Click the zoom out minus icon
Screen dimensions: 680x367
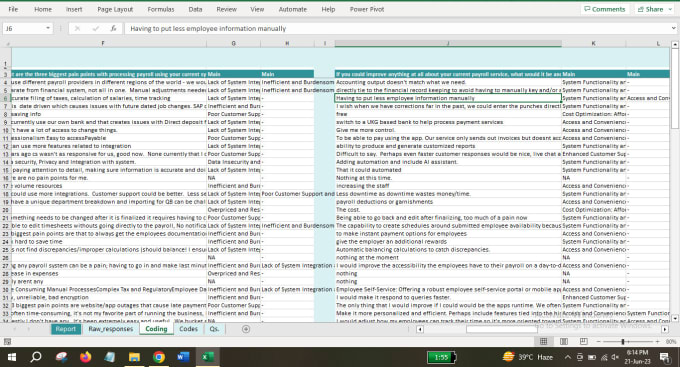coord(599,342)
